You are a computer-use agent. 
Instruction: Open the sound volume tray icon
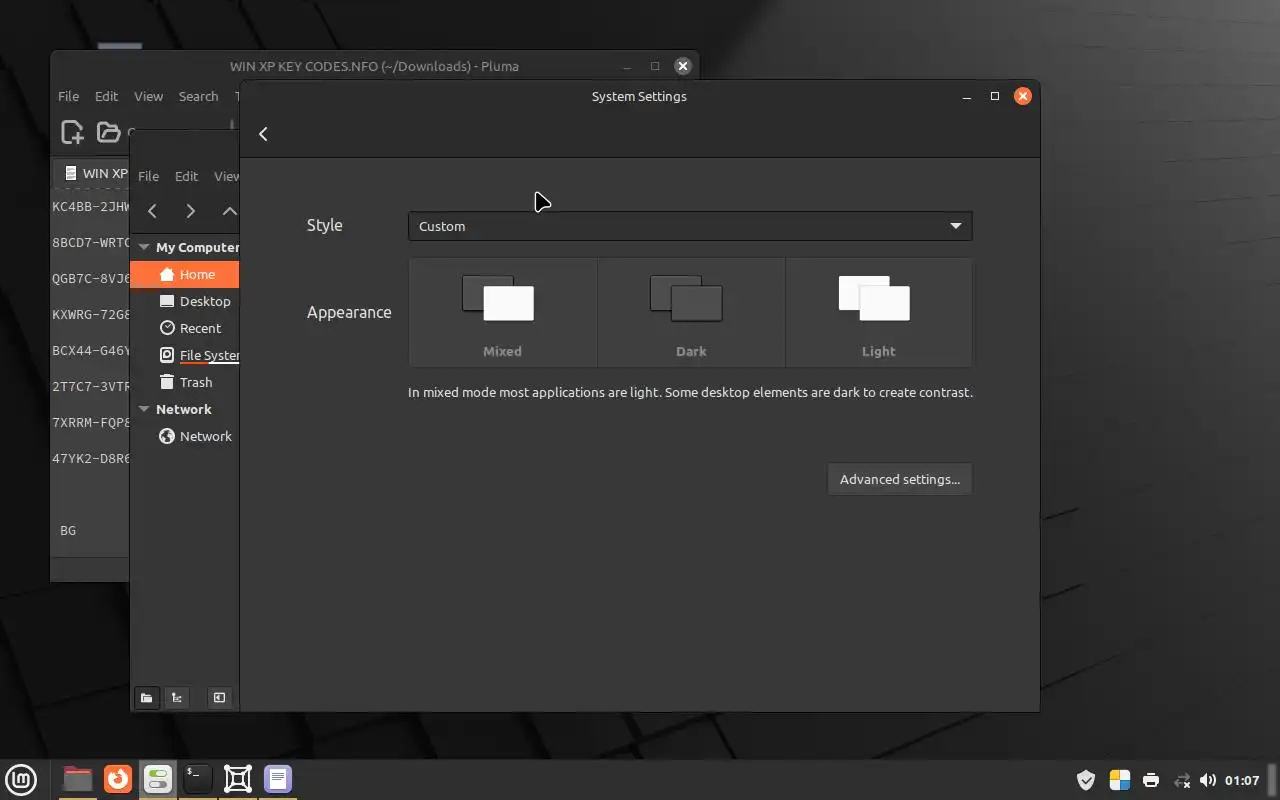1208,780
